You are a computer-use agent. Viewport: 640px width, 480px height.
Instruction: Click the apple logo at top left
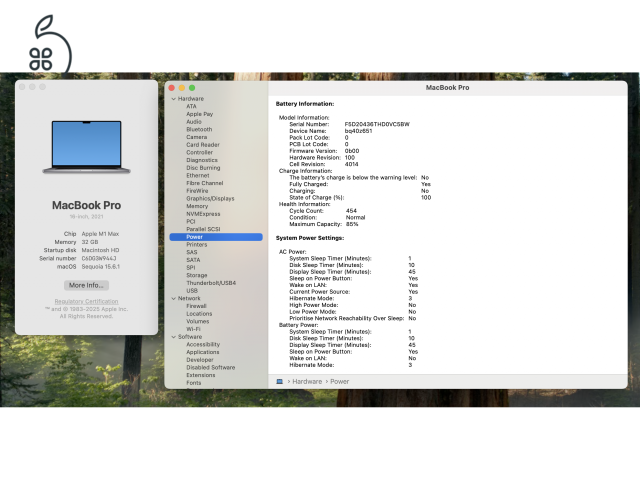[x=50, y=43]
